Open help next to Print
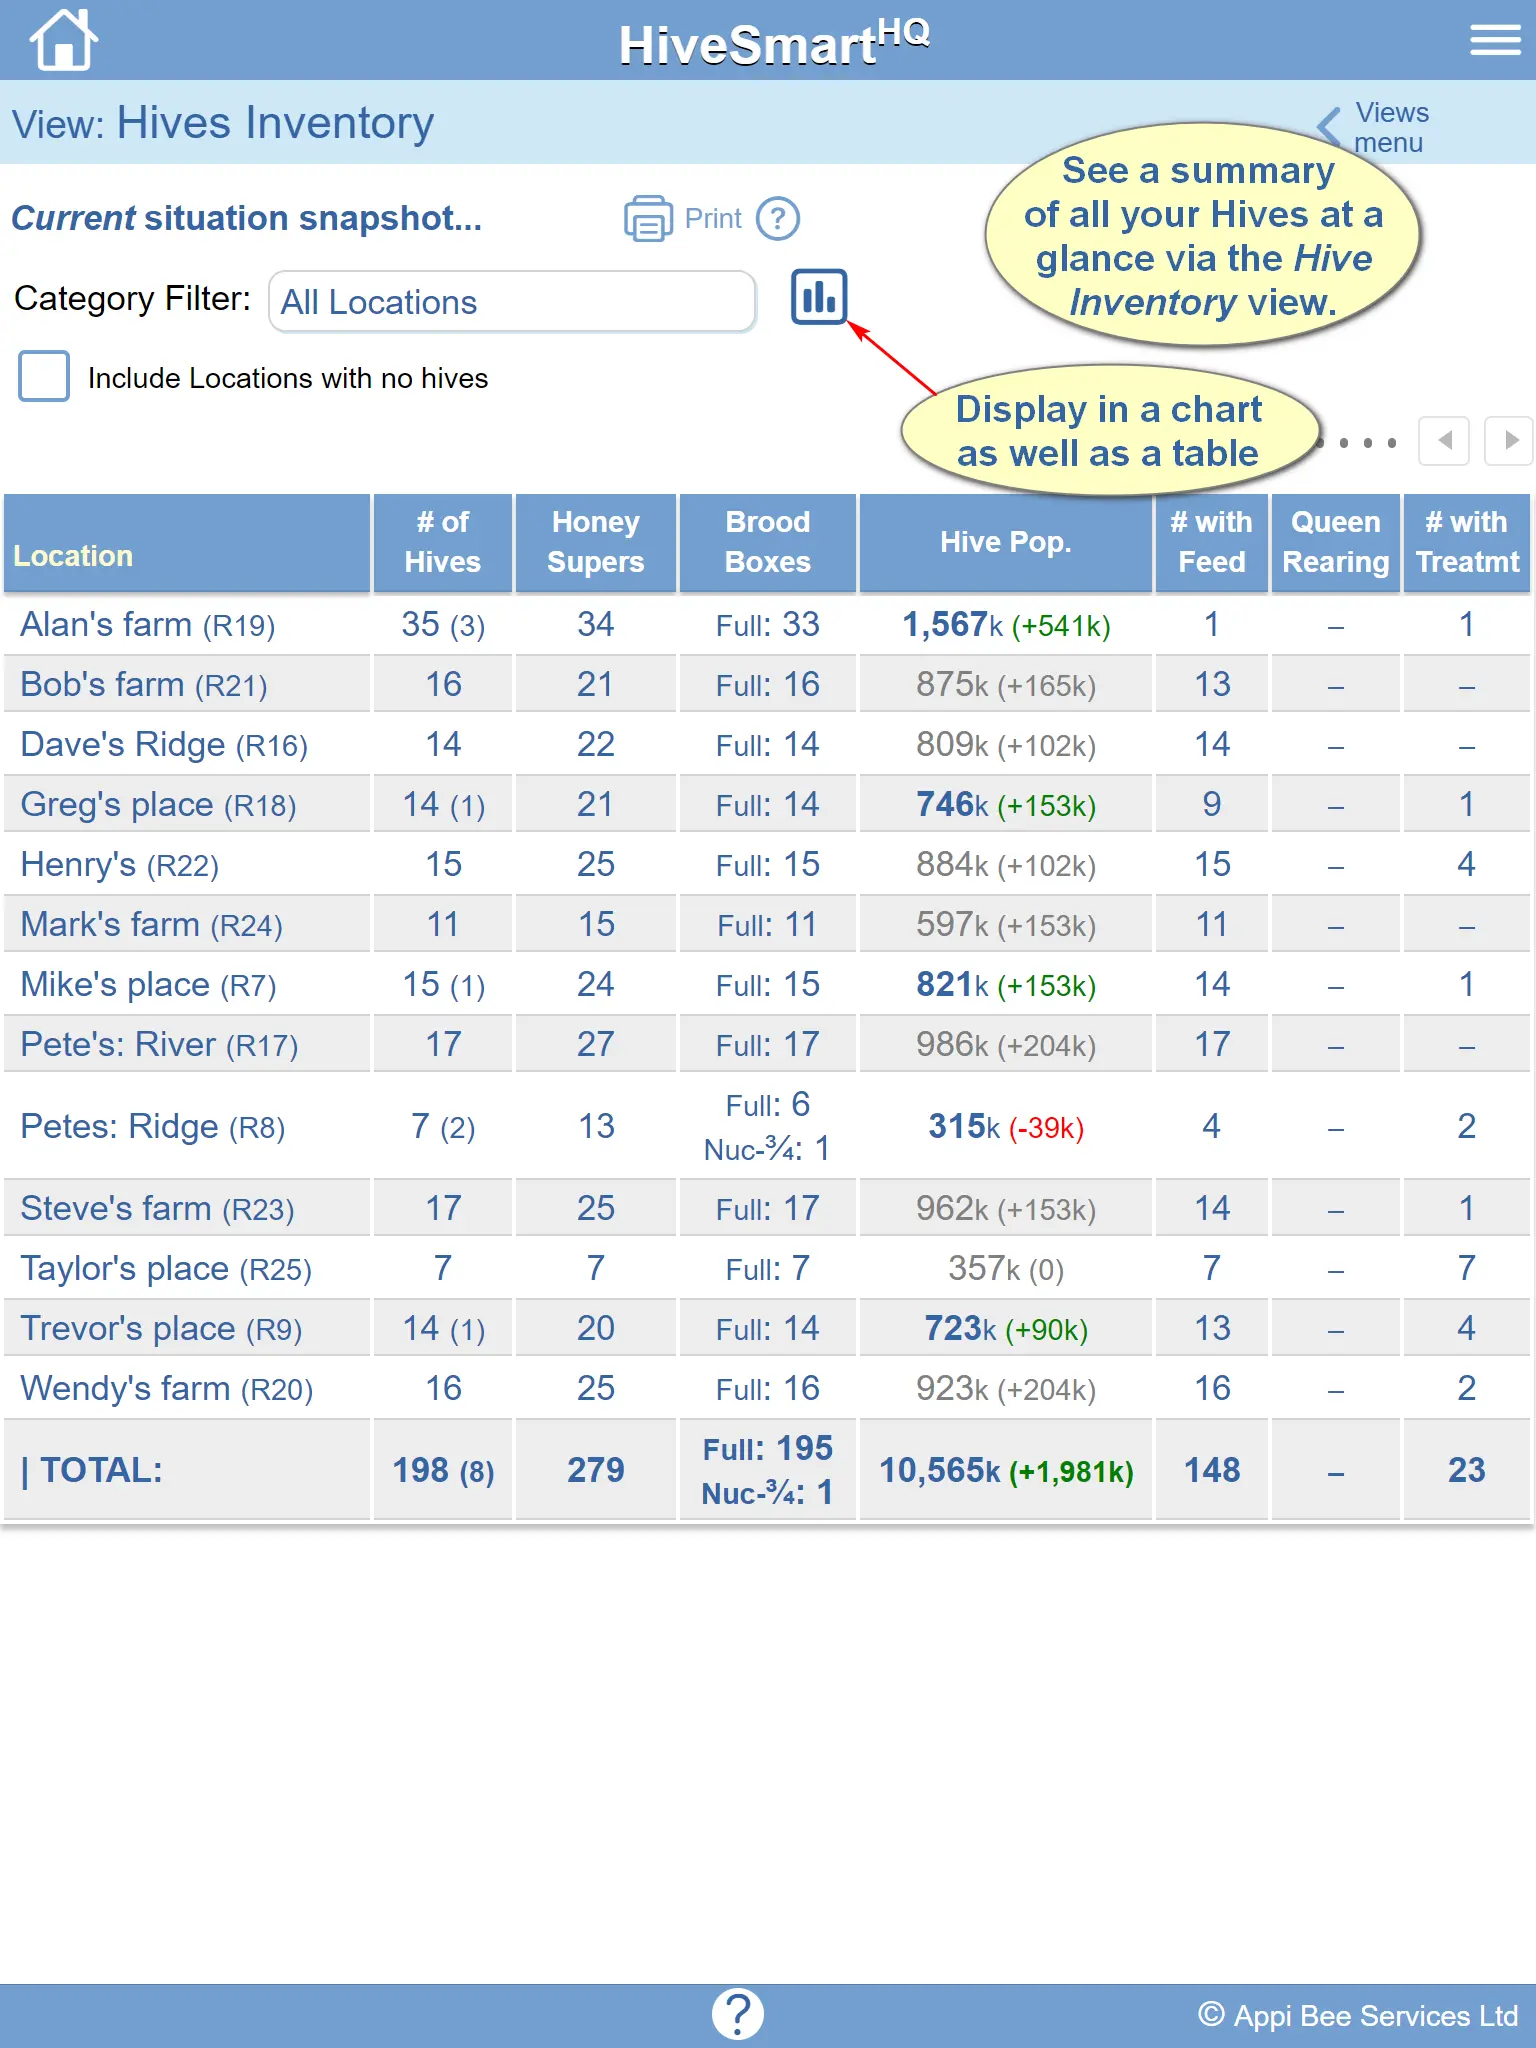This screenshot has width=1536, height=2048. pos(777,218)
